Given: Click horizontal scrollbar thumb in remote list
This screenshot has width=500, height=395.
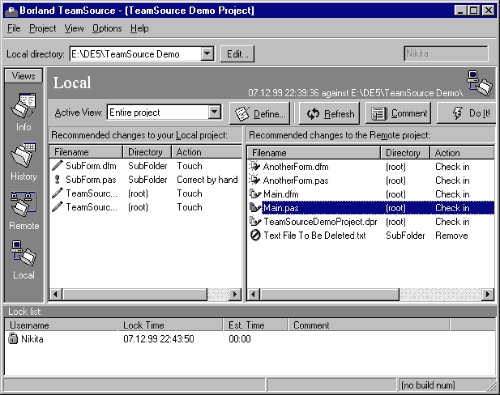Looking at the screenshot, I should click(x=330, y=294).
